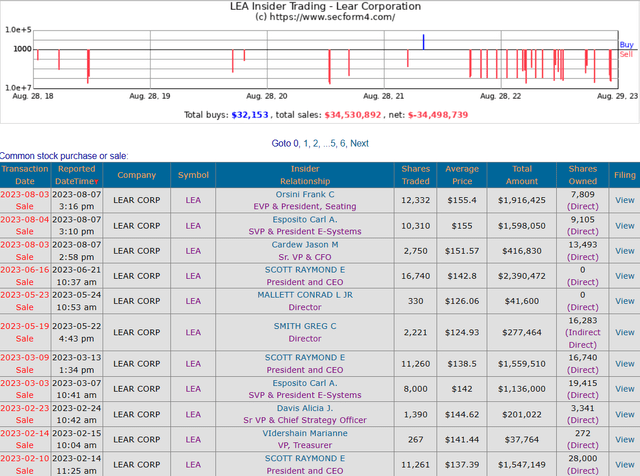View filing for Davis Alicia J. sale
Screen dimensions: 640x476
(x=624, y=414)
